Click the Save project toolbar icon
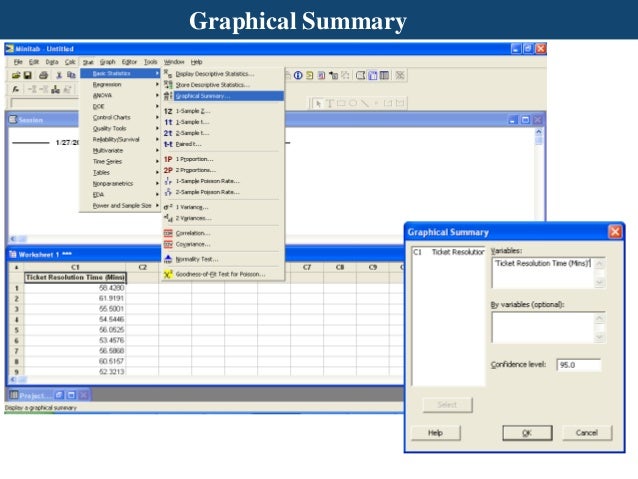The height and width of the screenshot is (479, 638). 28,75
